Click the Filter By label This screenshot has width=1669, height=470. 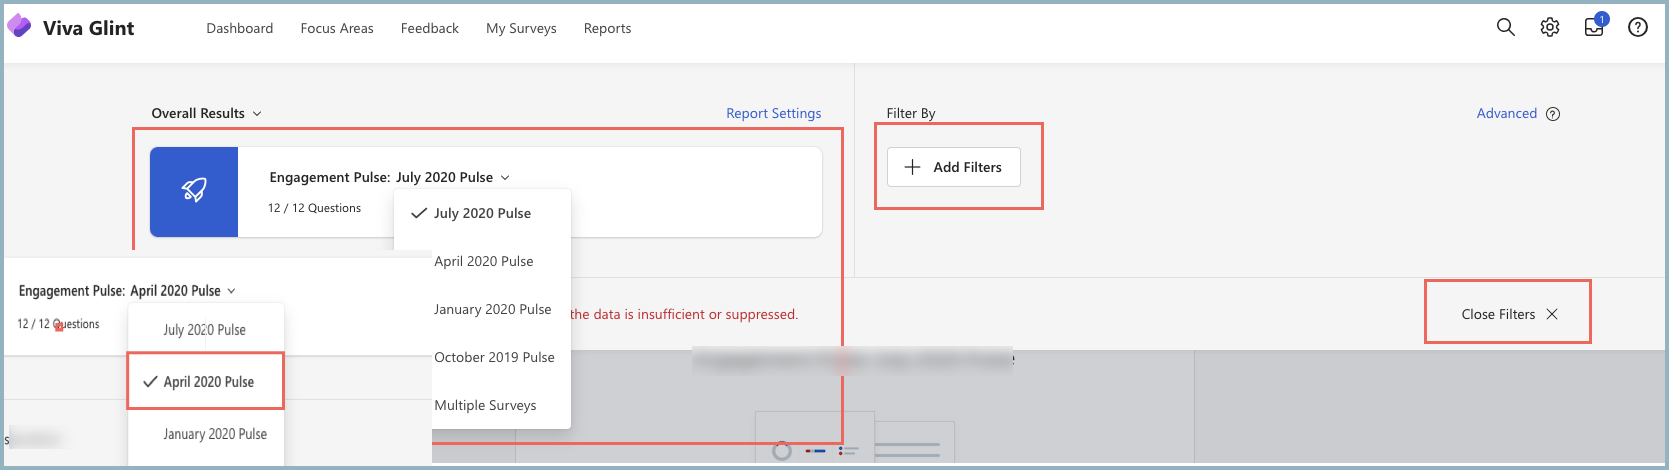click(911, 113)
